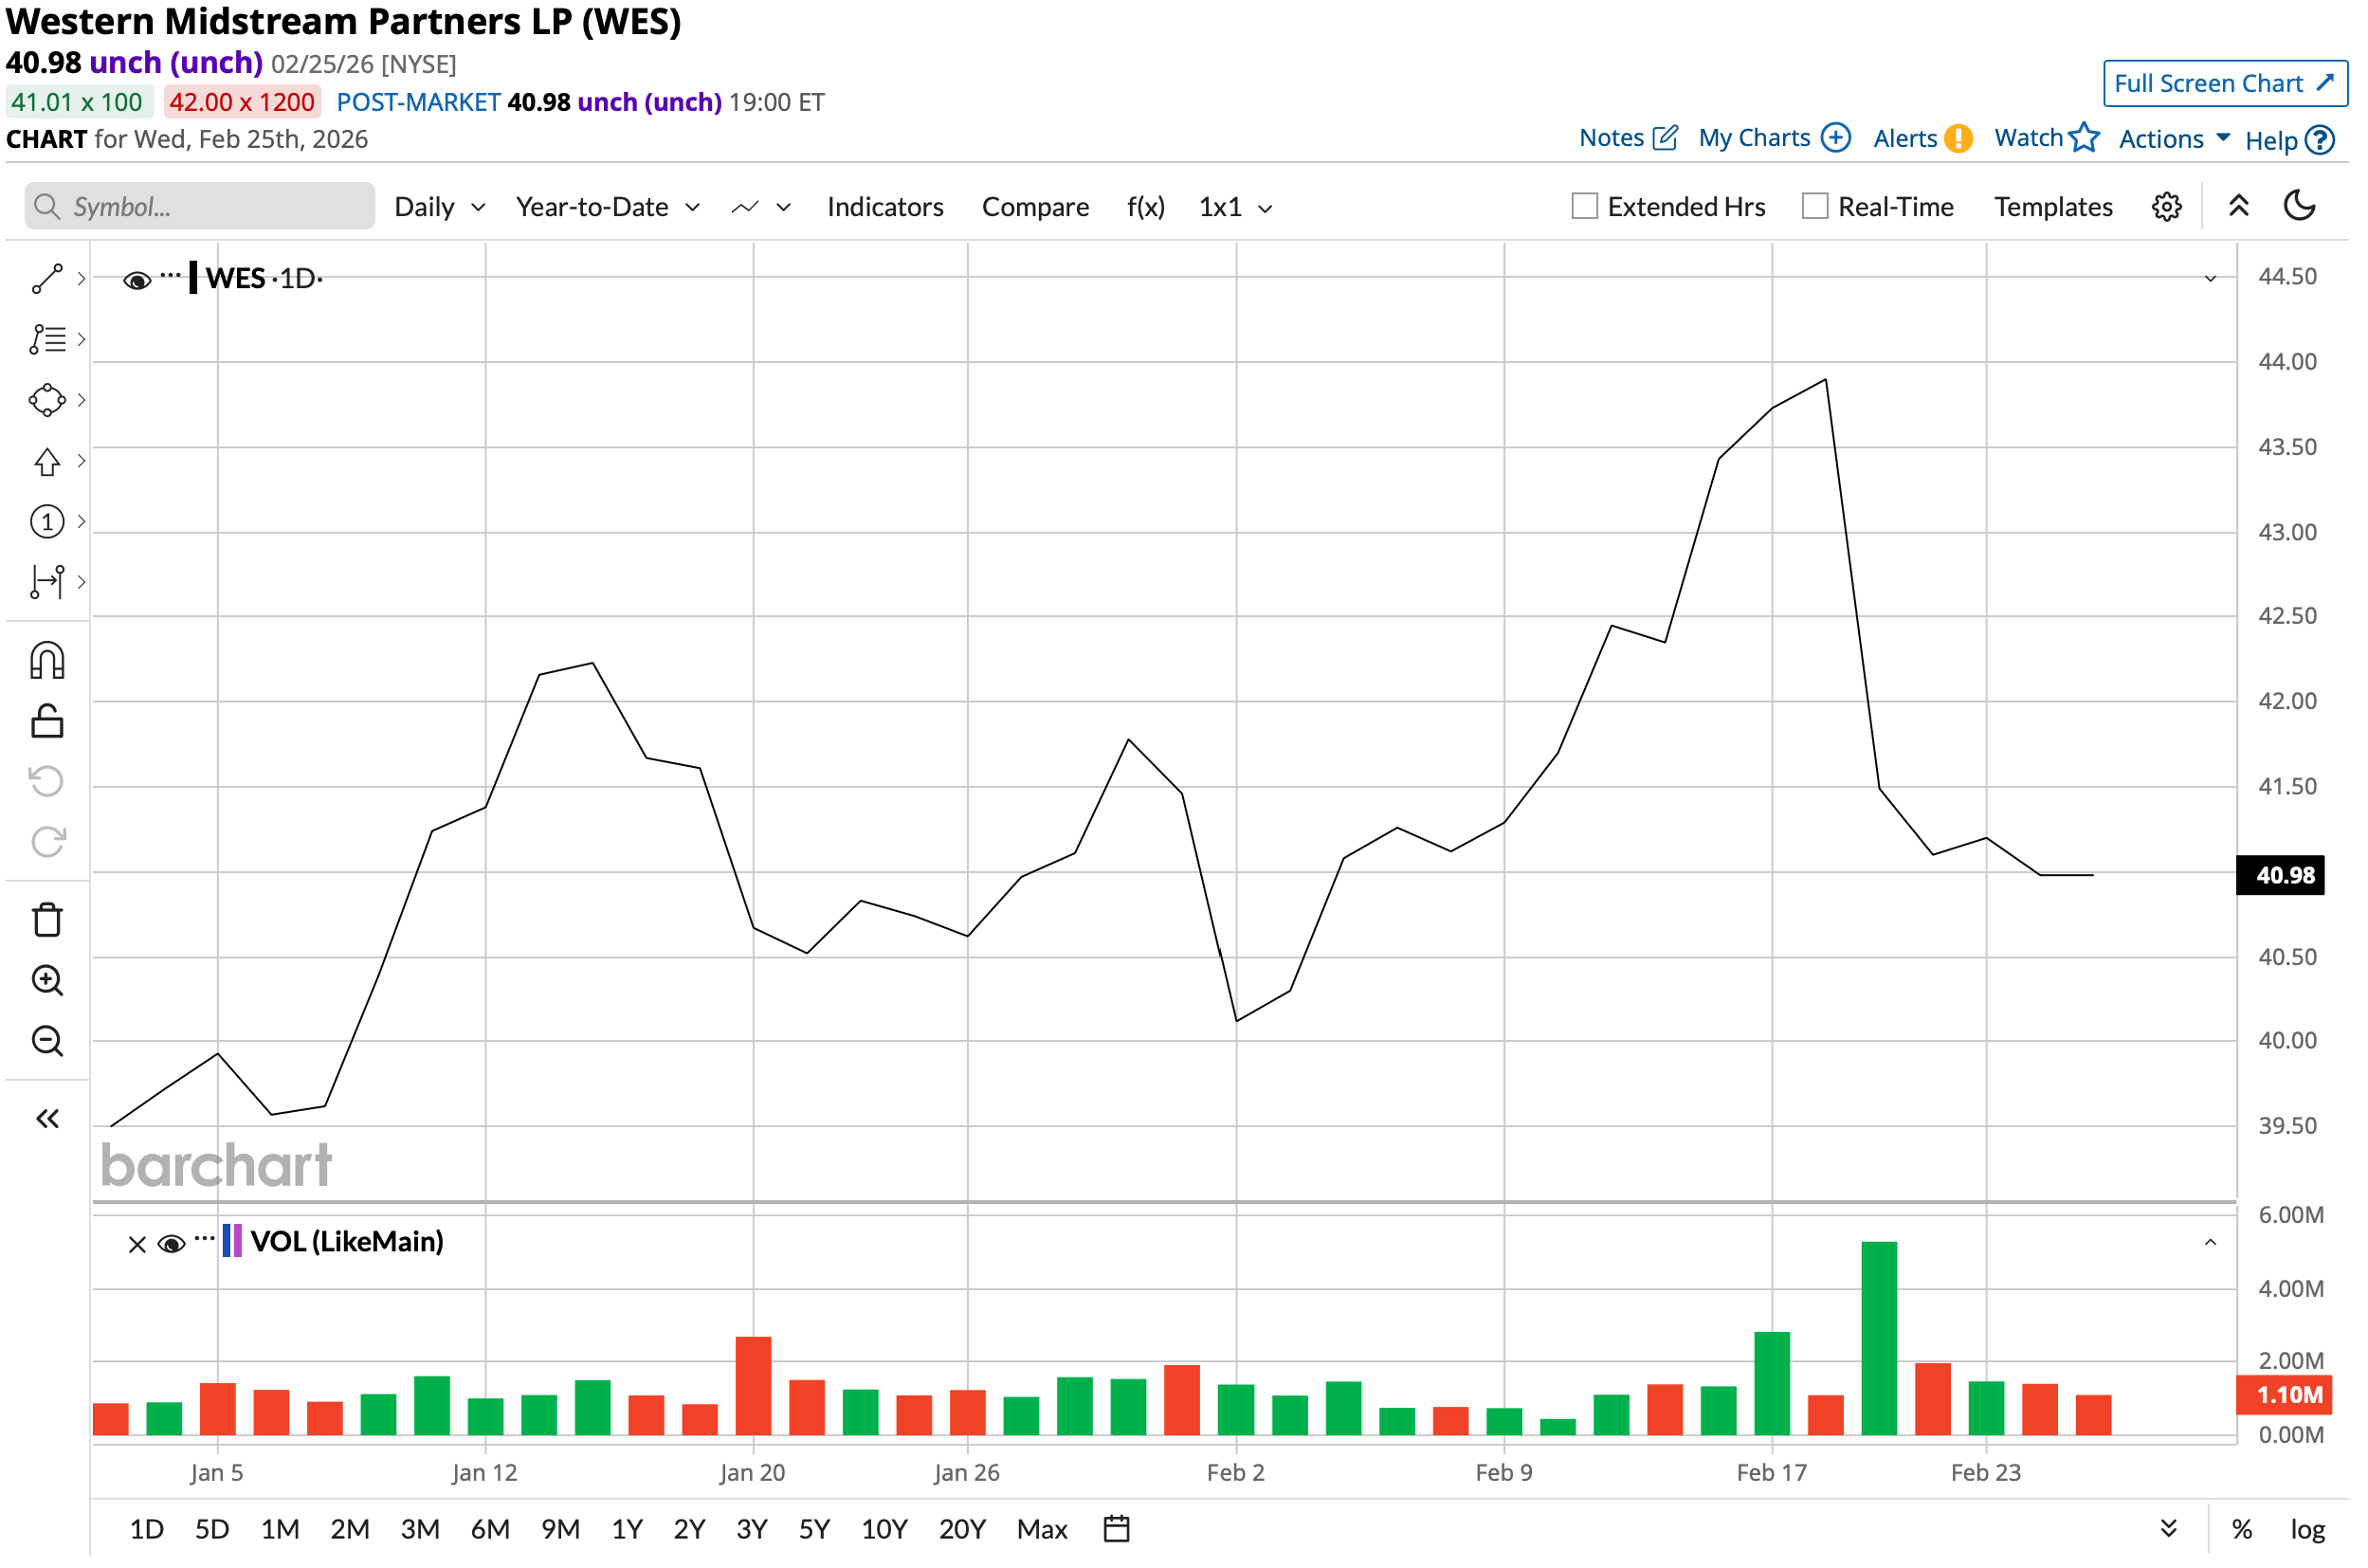Open chart settings gear icon
Screen dimensions: 2368x1568
(2166, 207)
